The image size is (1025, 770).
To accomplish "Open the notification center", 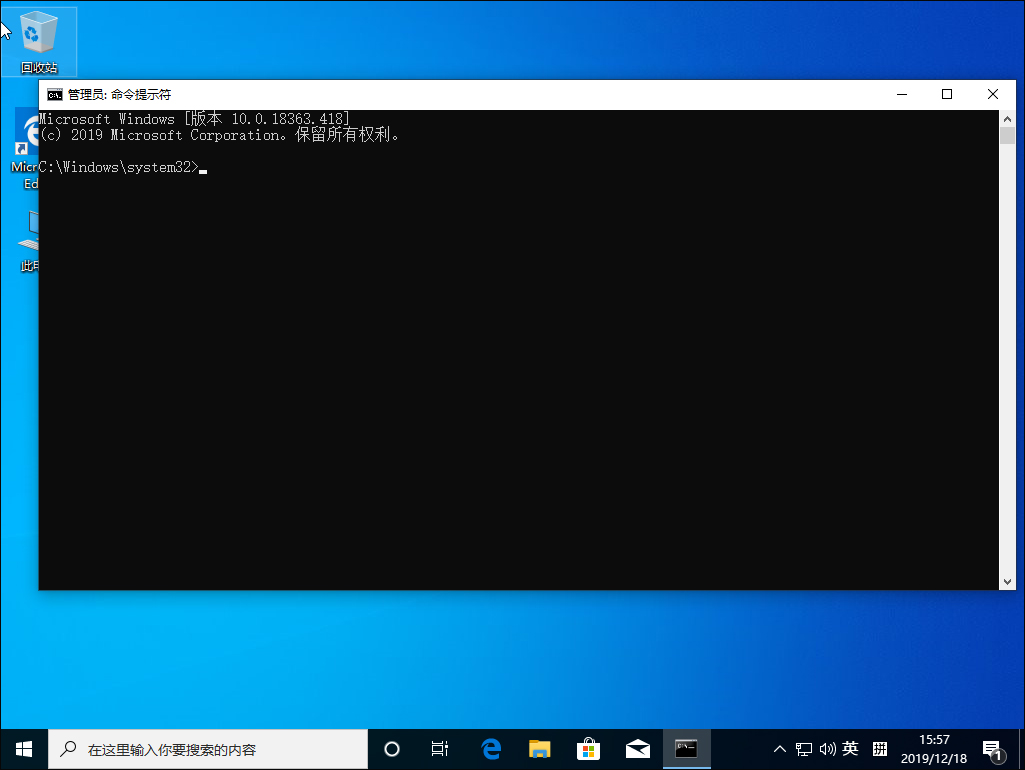I will (993, 748).
